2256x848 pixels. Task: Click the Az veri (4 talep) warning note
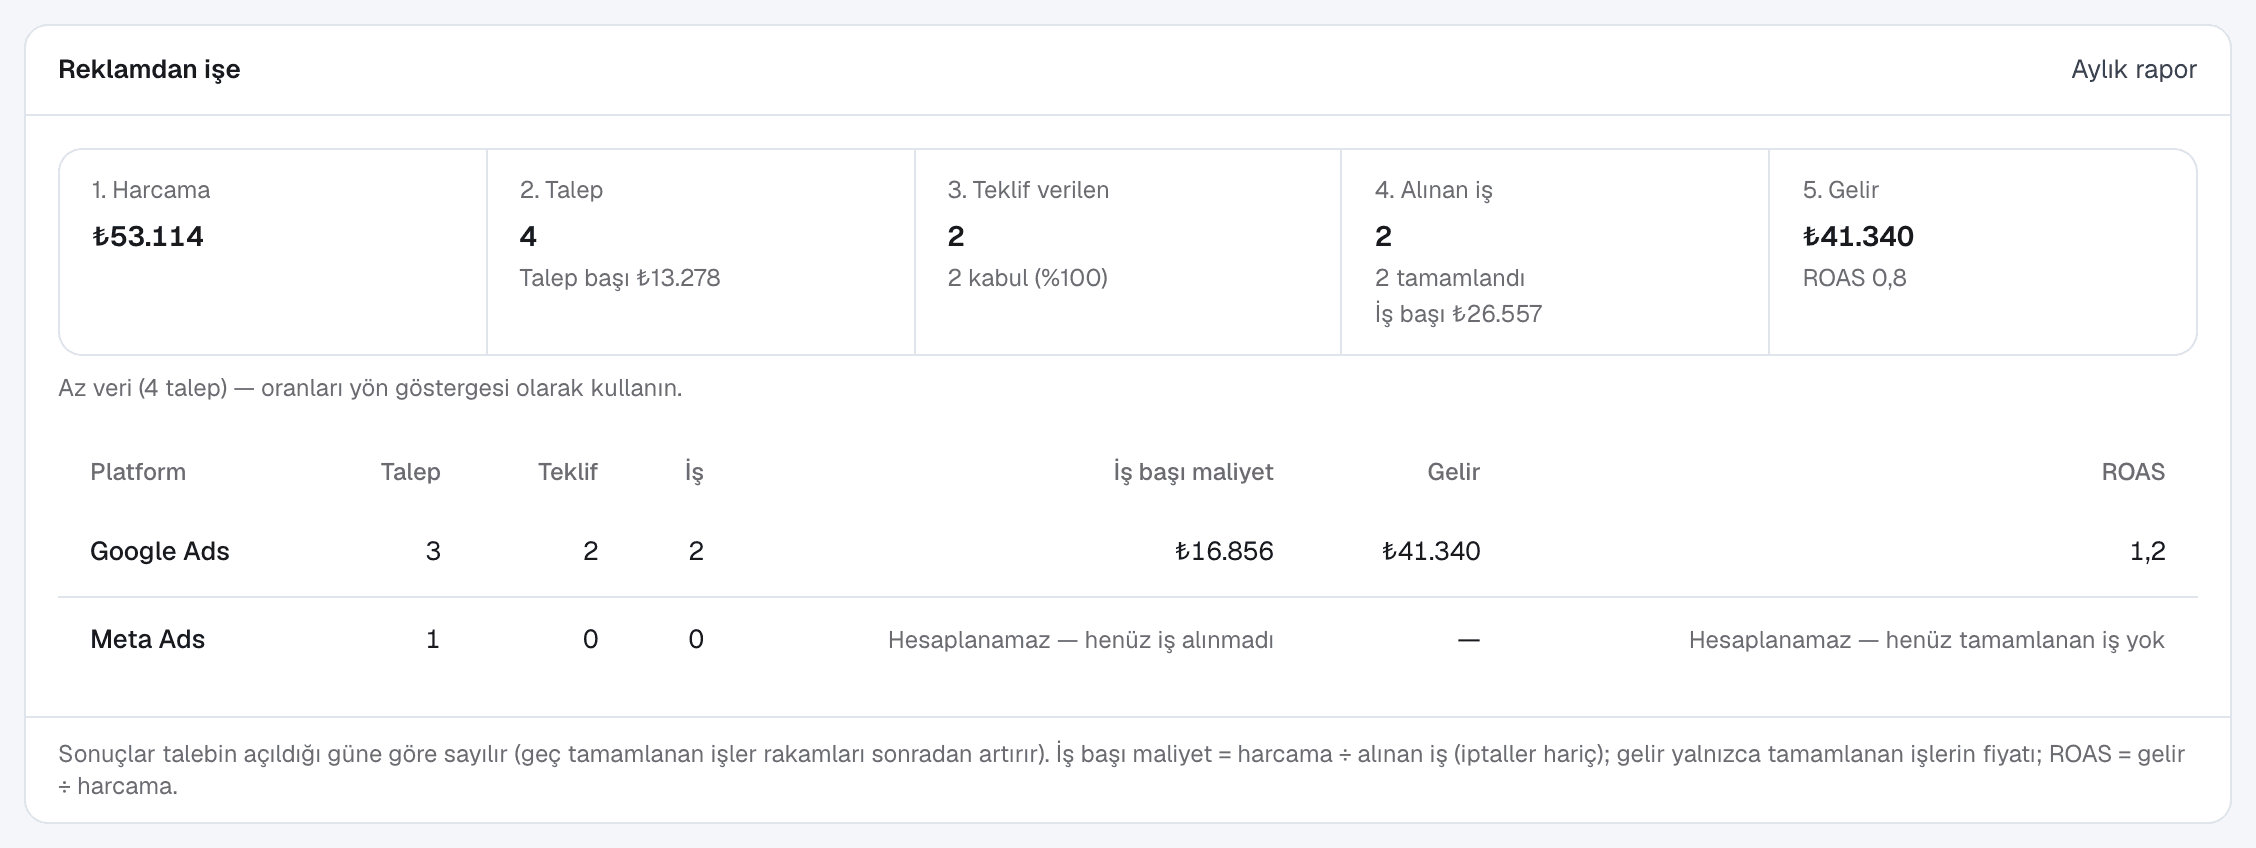coord(370,388)
